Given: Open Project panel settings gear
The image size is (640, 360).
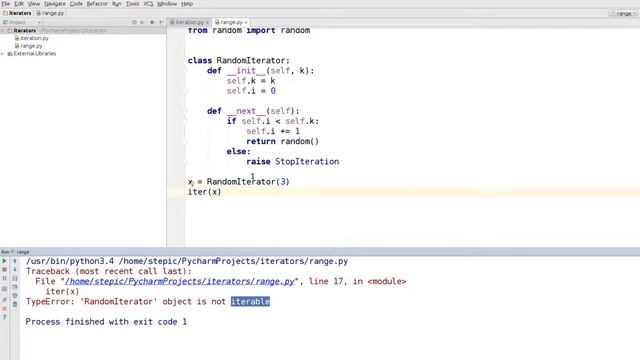Looking at the screenshot, I should [x=152, y=22].
